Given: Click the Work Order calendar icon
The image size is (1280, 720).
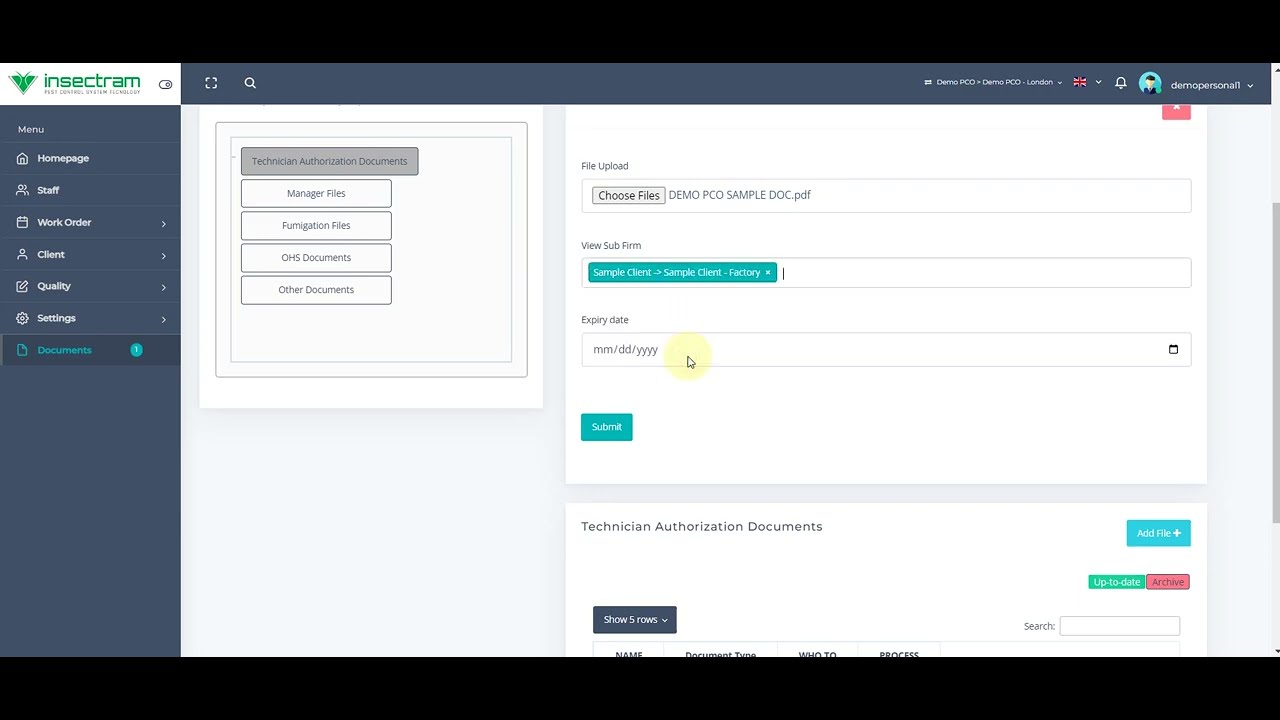Looking at the screenshot, I should point(22,222).
